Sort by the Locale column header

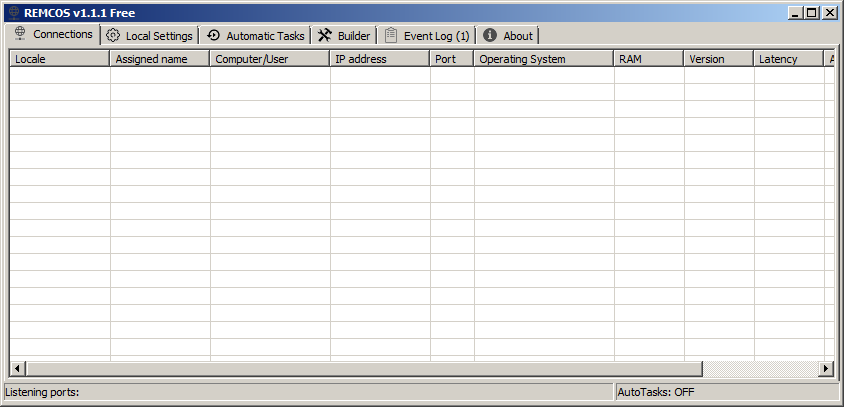point(59,59)
